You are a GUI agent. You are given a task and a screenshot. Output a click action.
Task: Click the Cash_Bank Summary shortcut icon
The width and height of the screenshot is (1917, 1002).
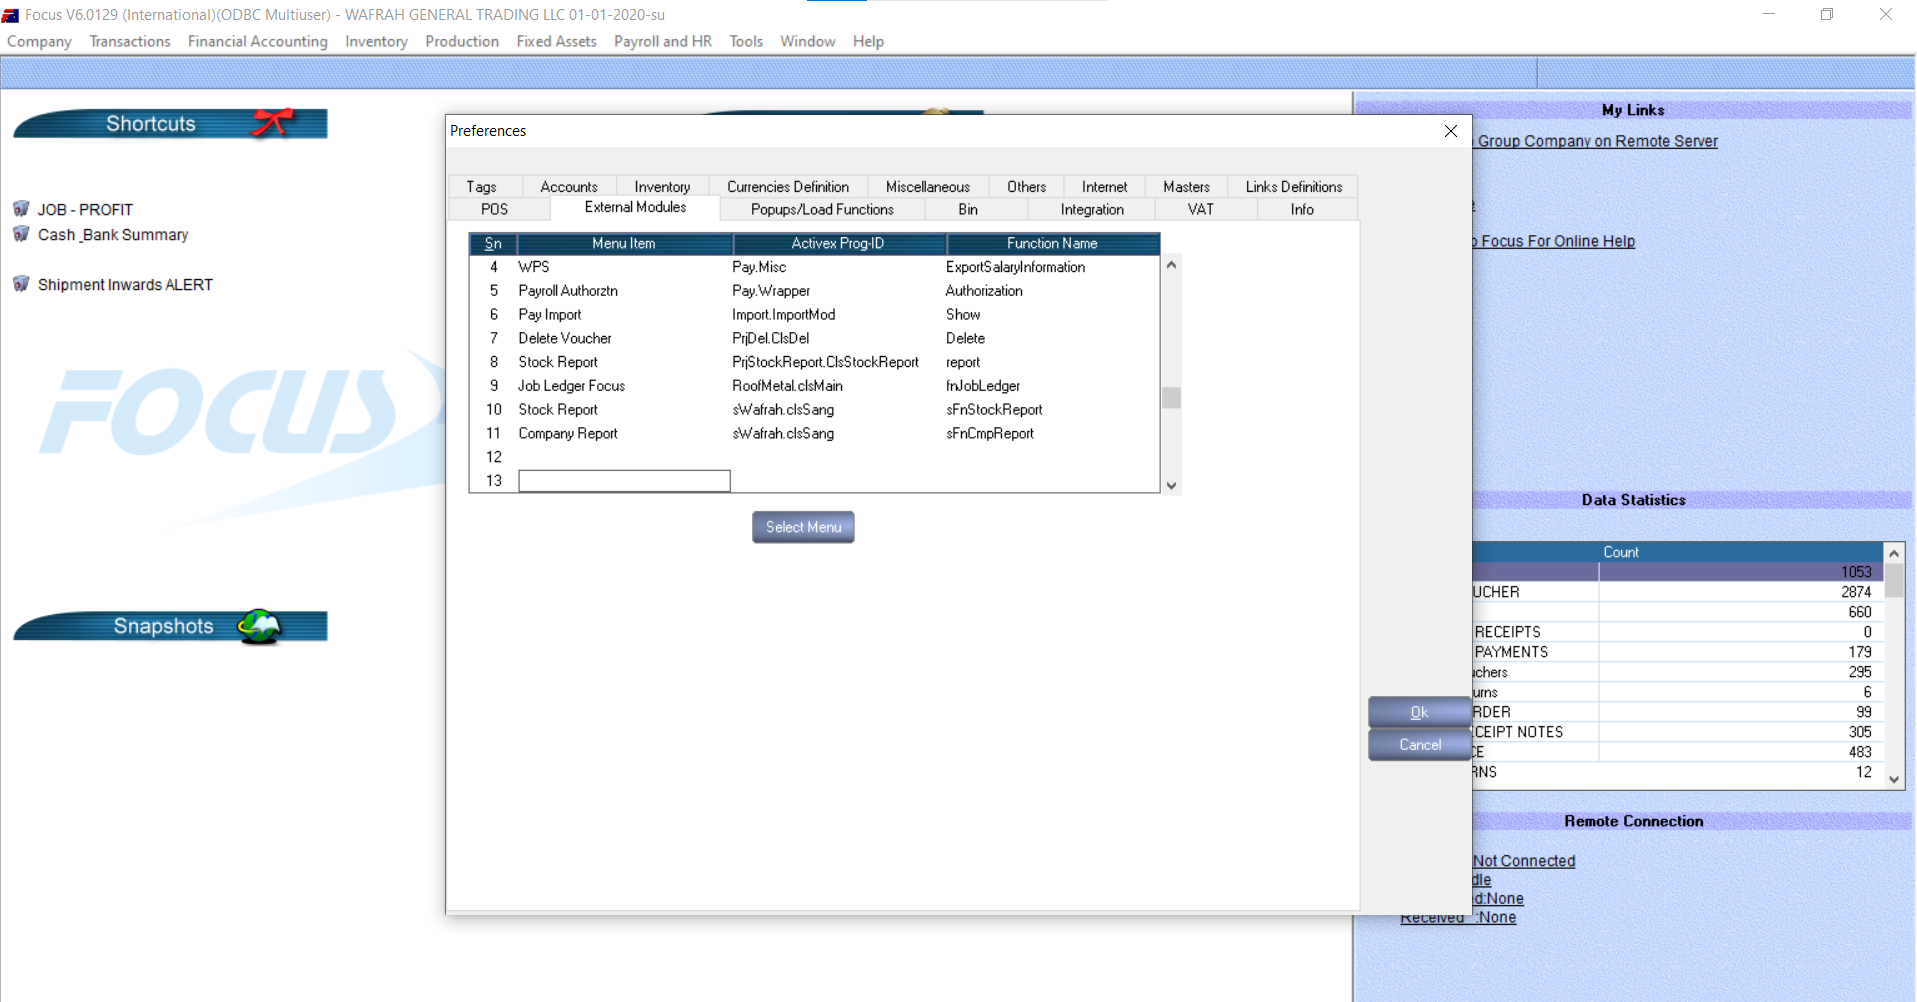(21, 234)
